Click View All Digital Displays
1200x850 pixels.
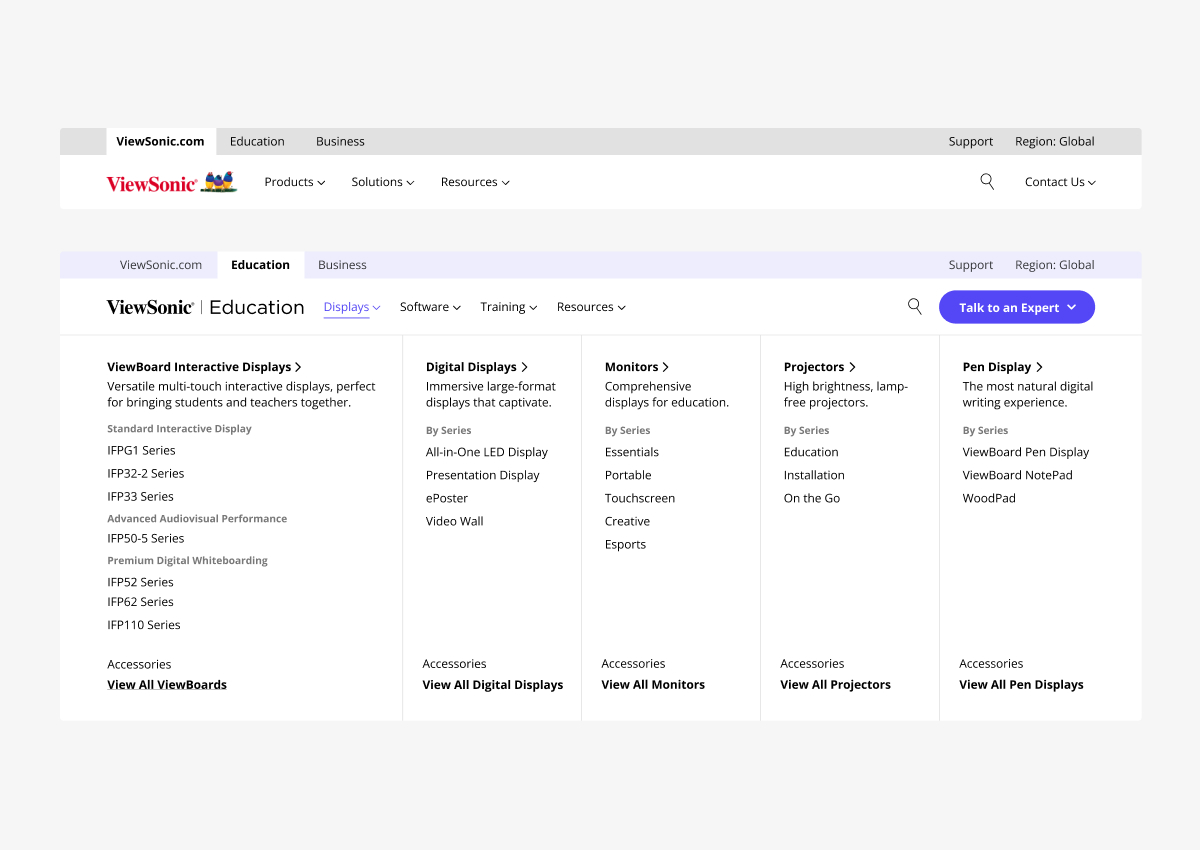pos(493,685)
